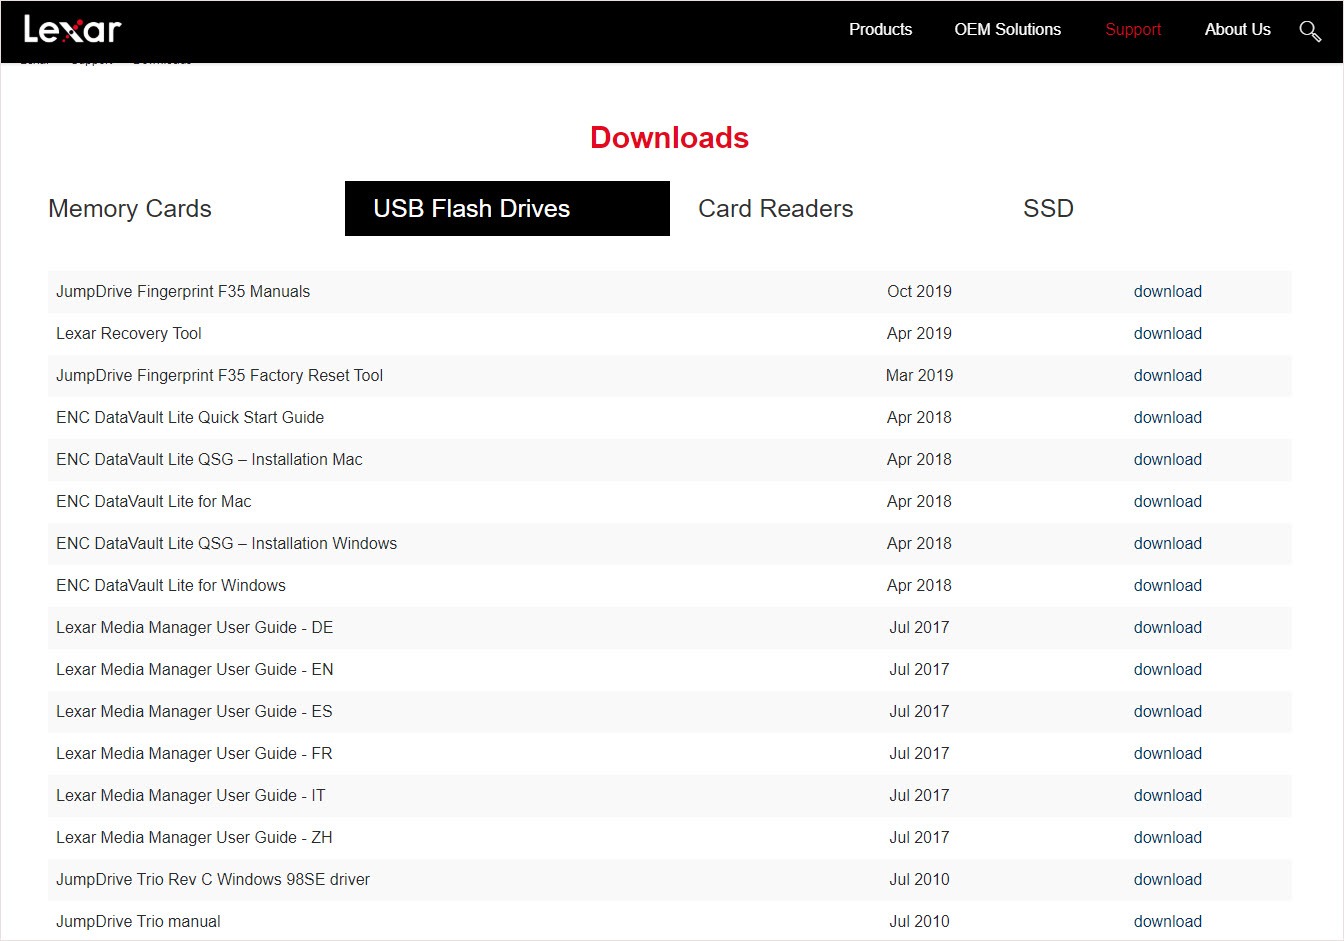Download the Lexar Media Manager User Guide - EN

(1167, 669)
